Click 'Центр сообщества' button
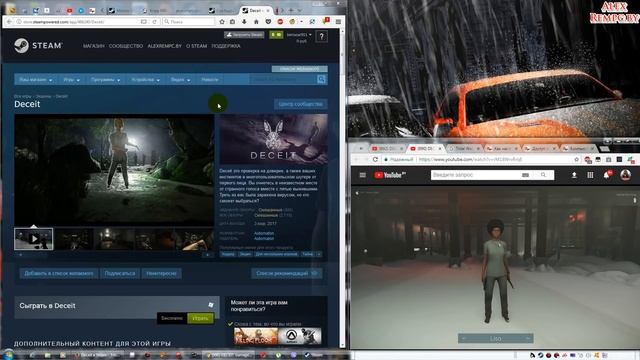Screen dimensions: 640x360 (x=300, y=104)
